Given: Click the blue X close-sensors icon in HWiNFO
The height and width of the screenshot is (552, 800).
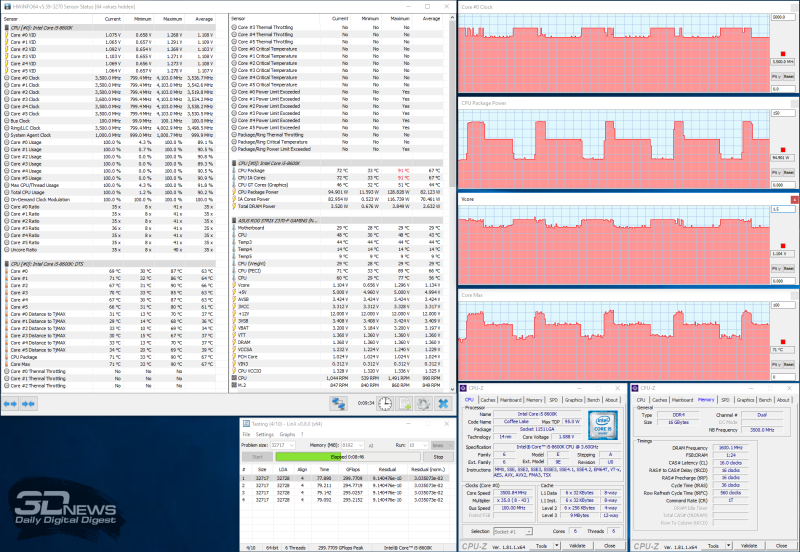Looking at the screenshot, I should tap(444, 403).
